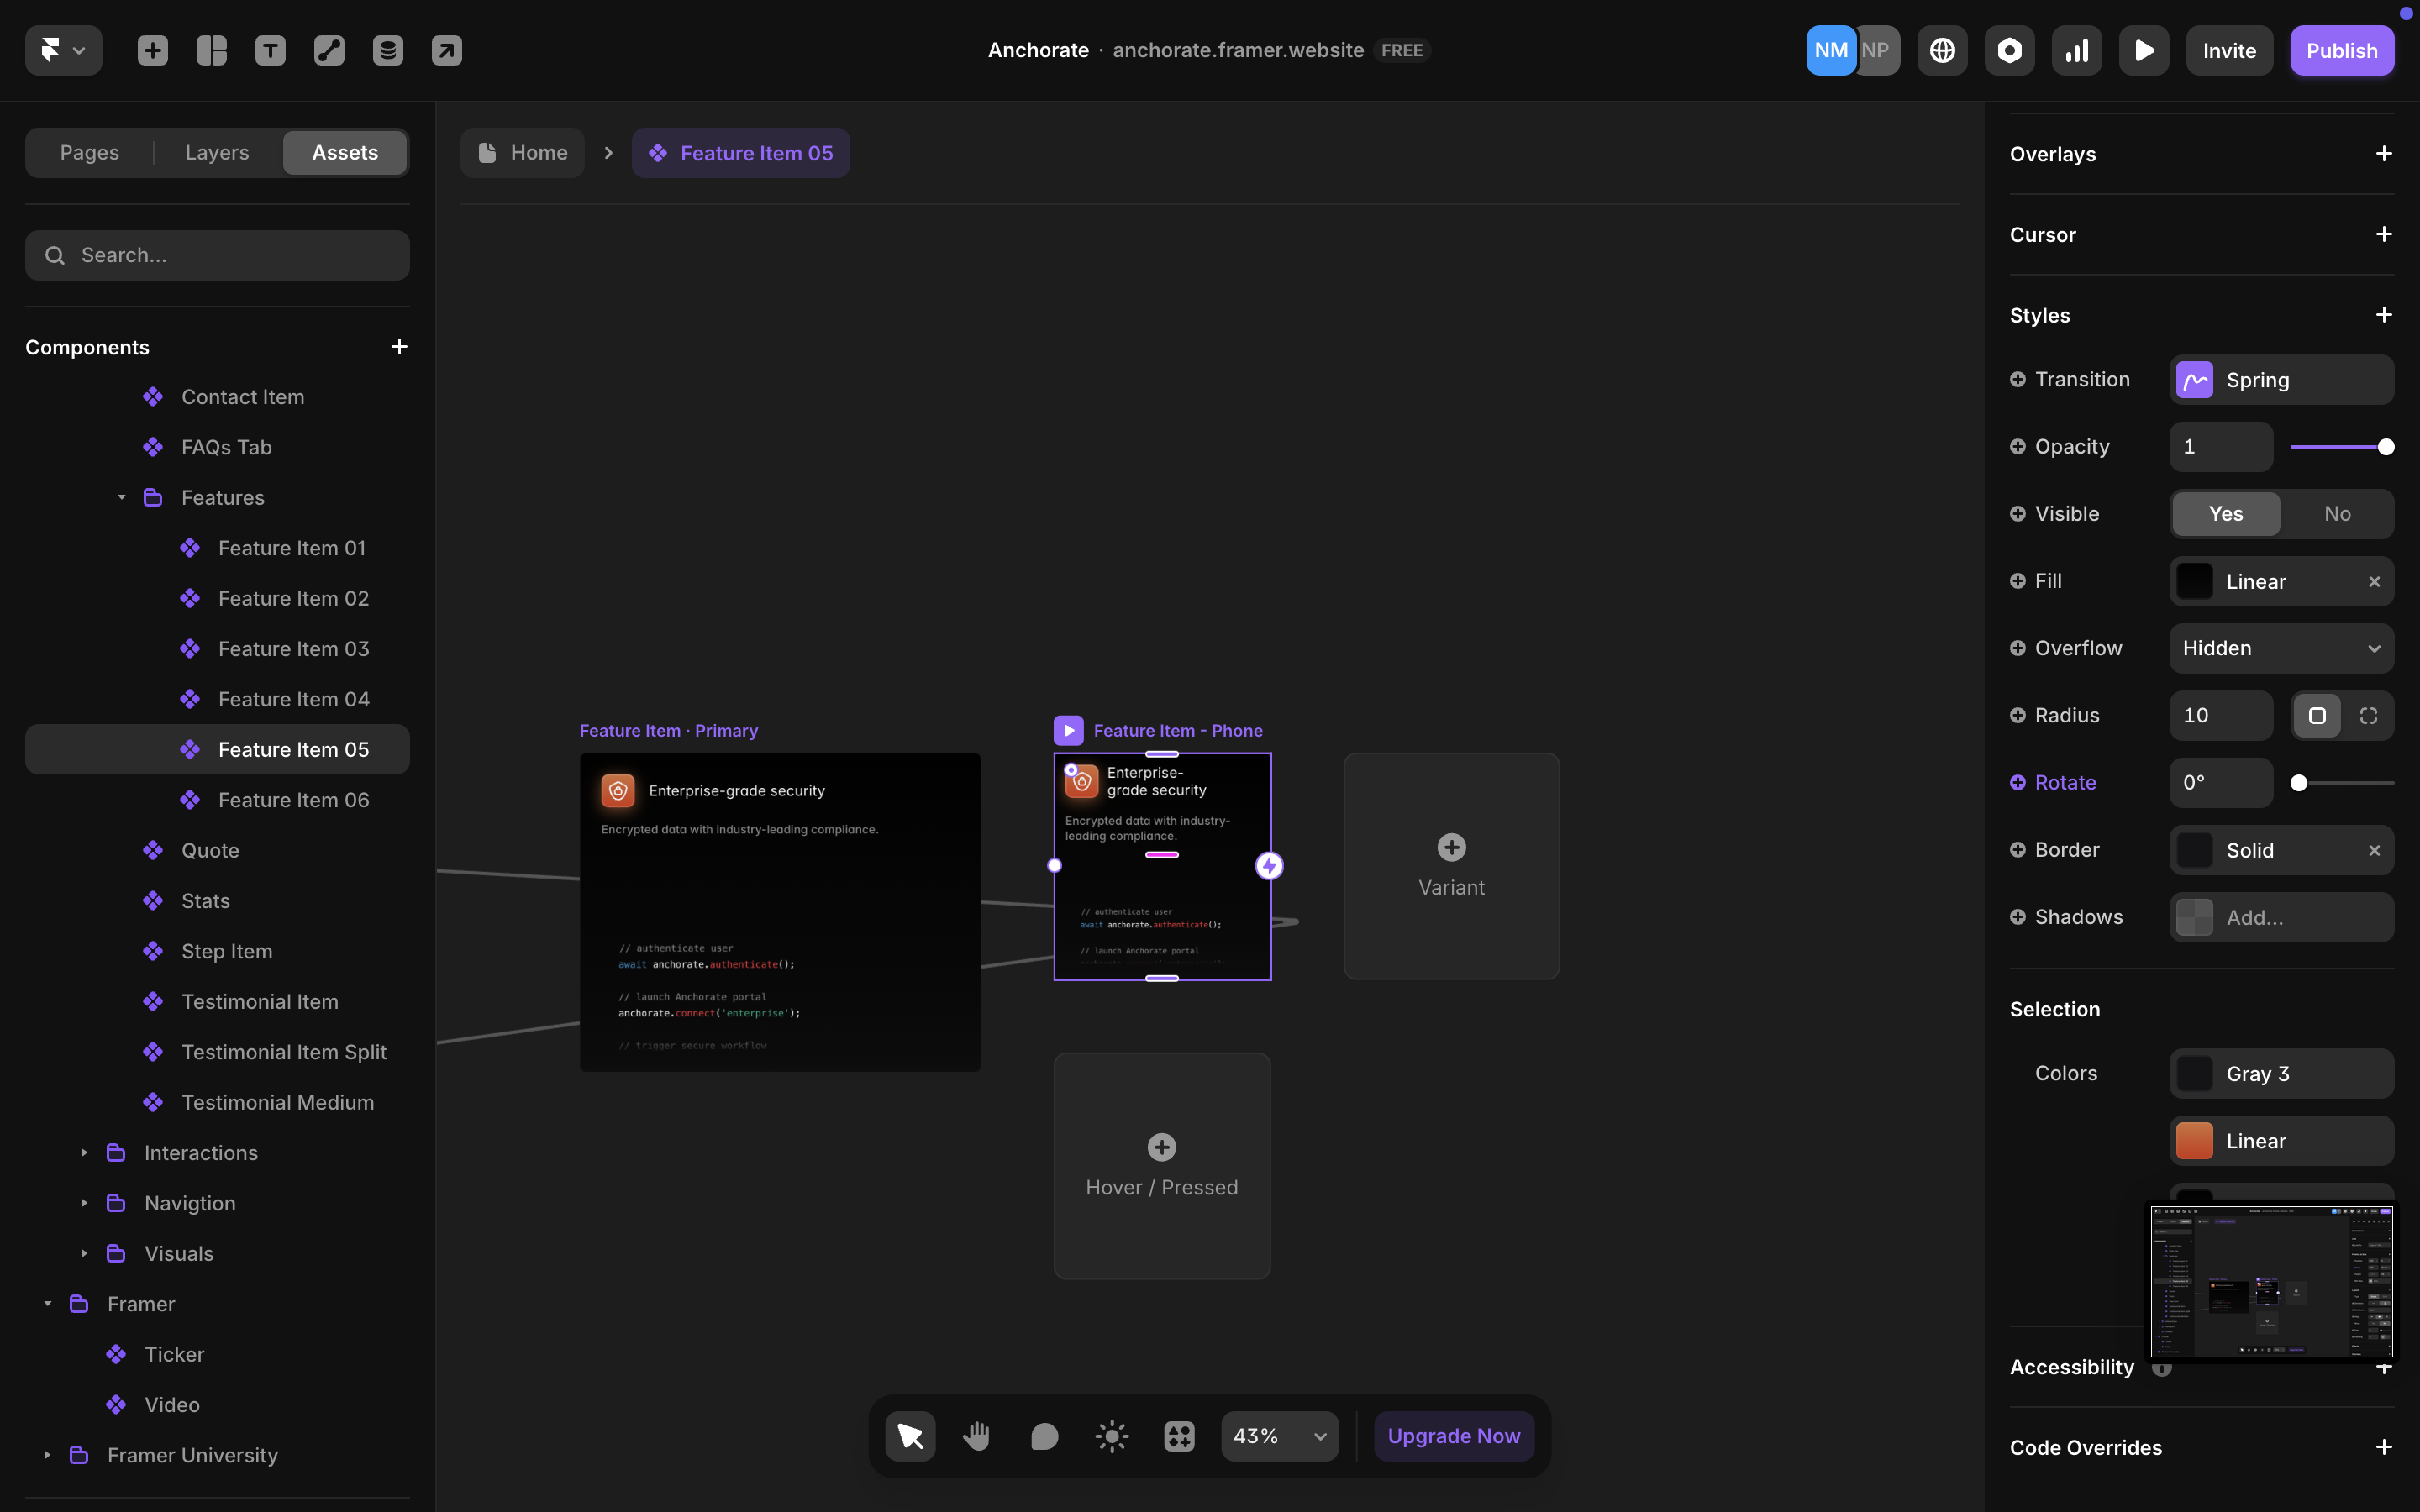Open the Localization globe icon
This screenshot has width=2420, height=1512.
click(x=1941, y=50)
